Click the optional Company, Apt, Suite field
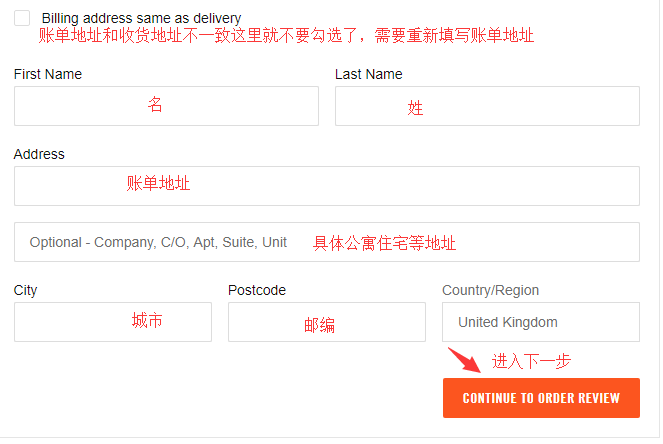This screenshot has height=444, width=663. 160,242
